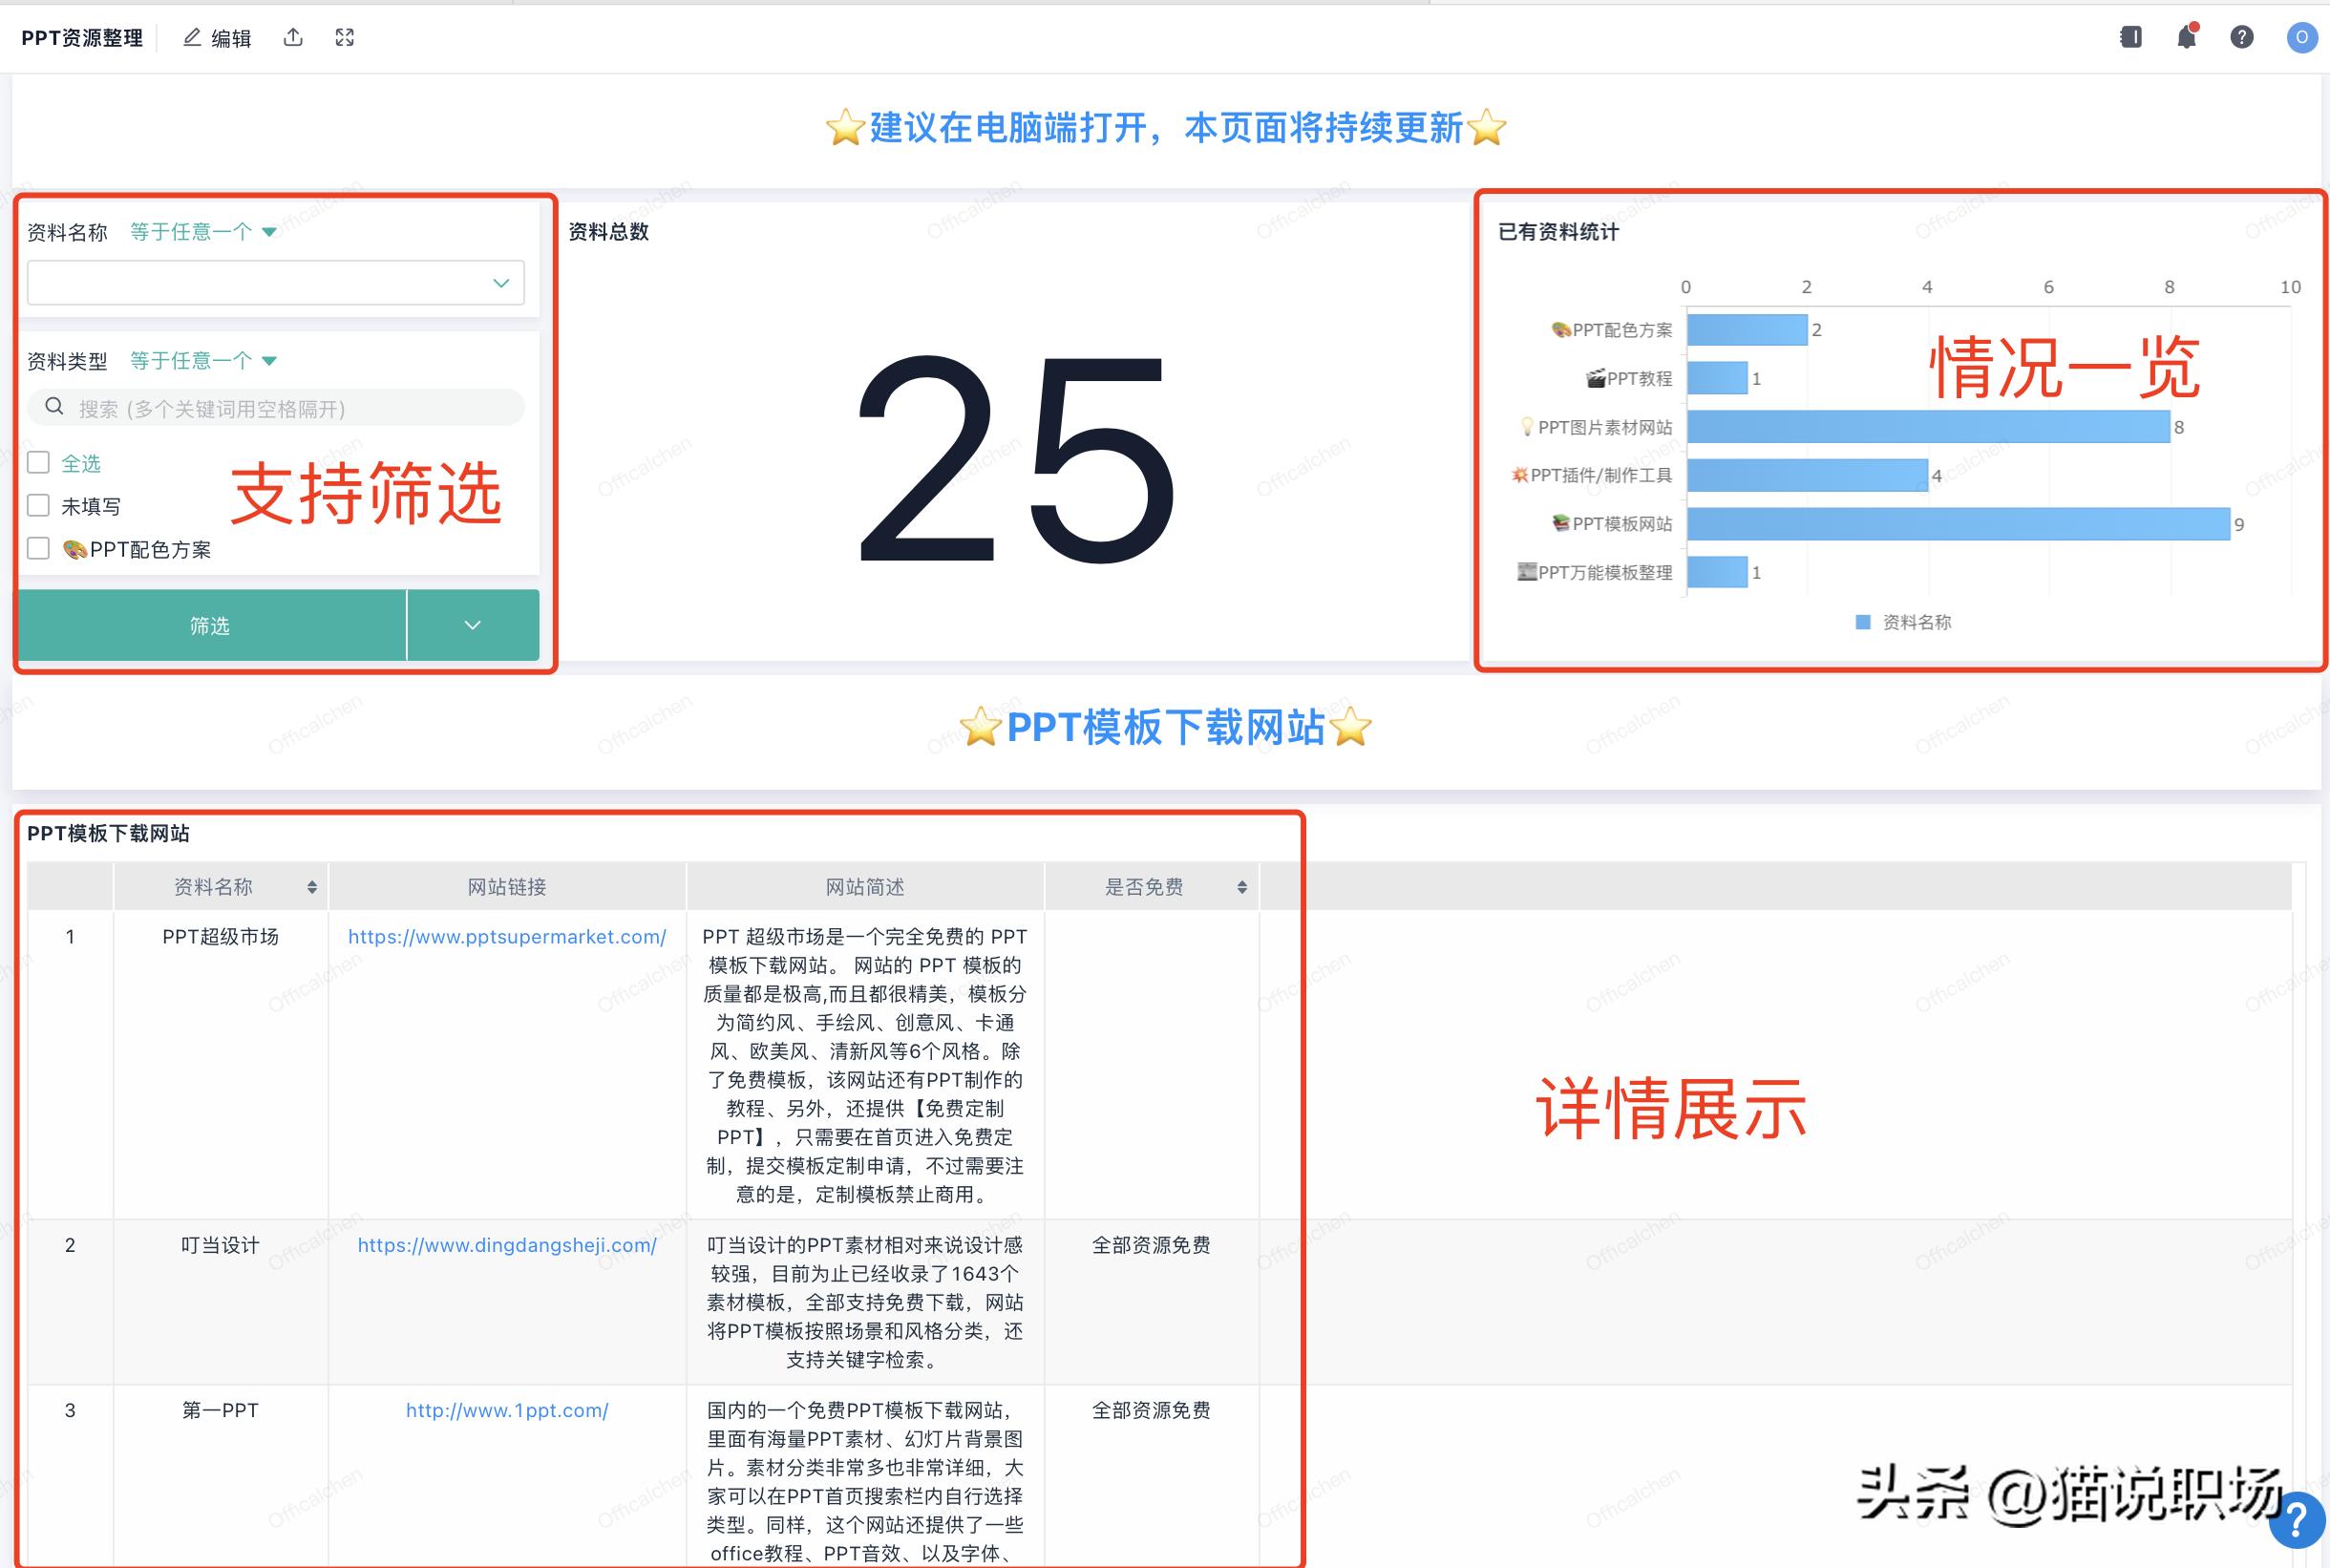Open the pptsupermarket.com link

(507, 937)
